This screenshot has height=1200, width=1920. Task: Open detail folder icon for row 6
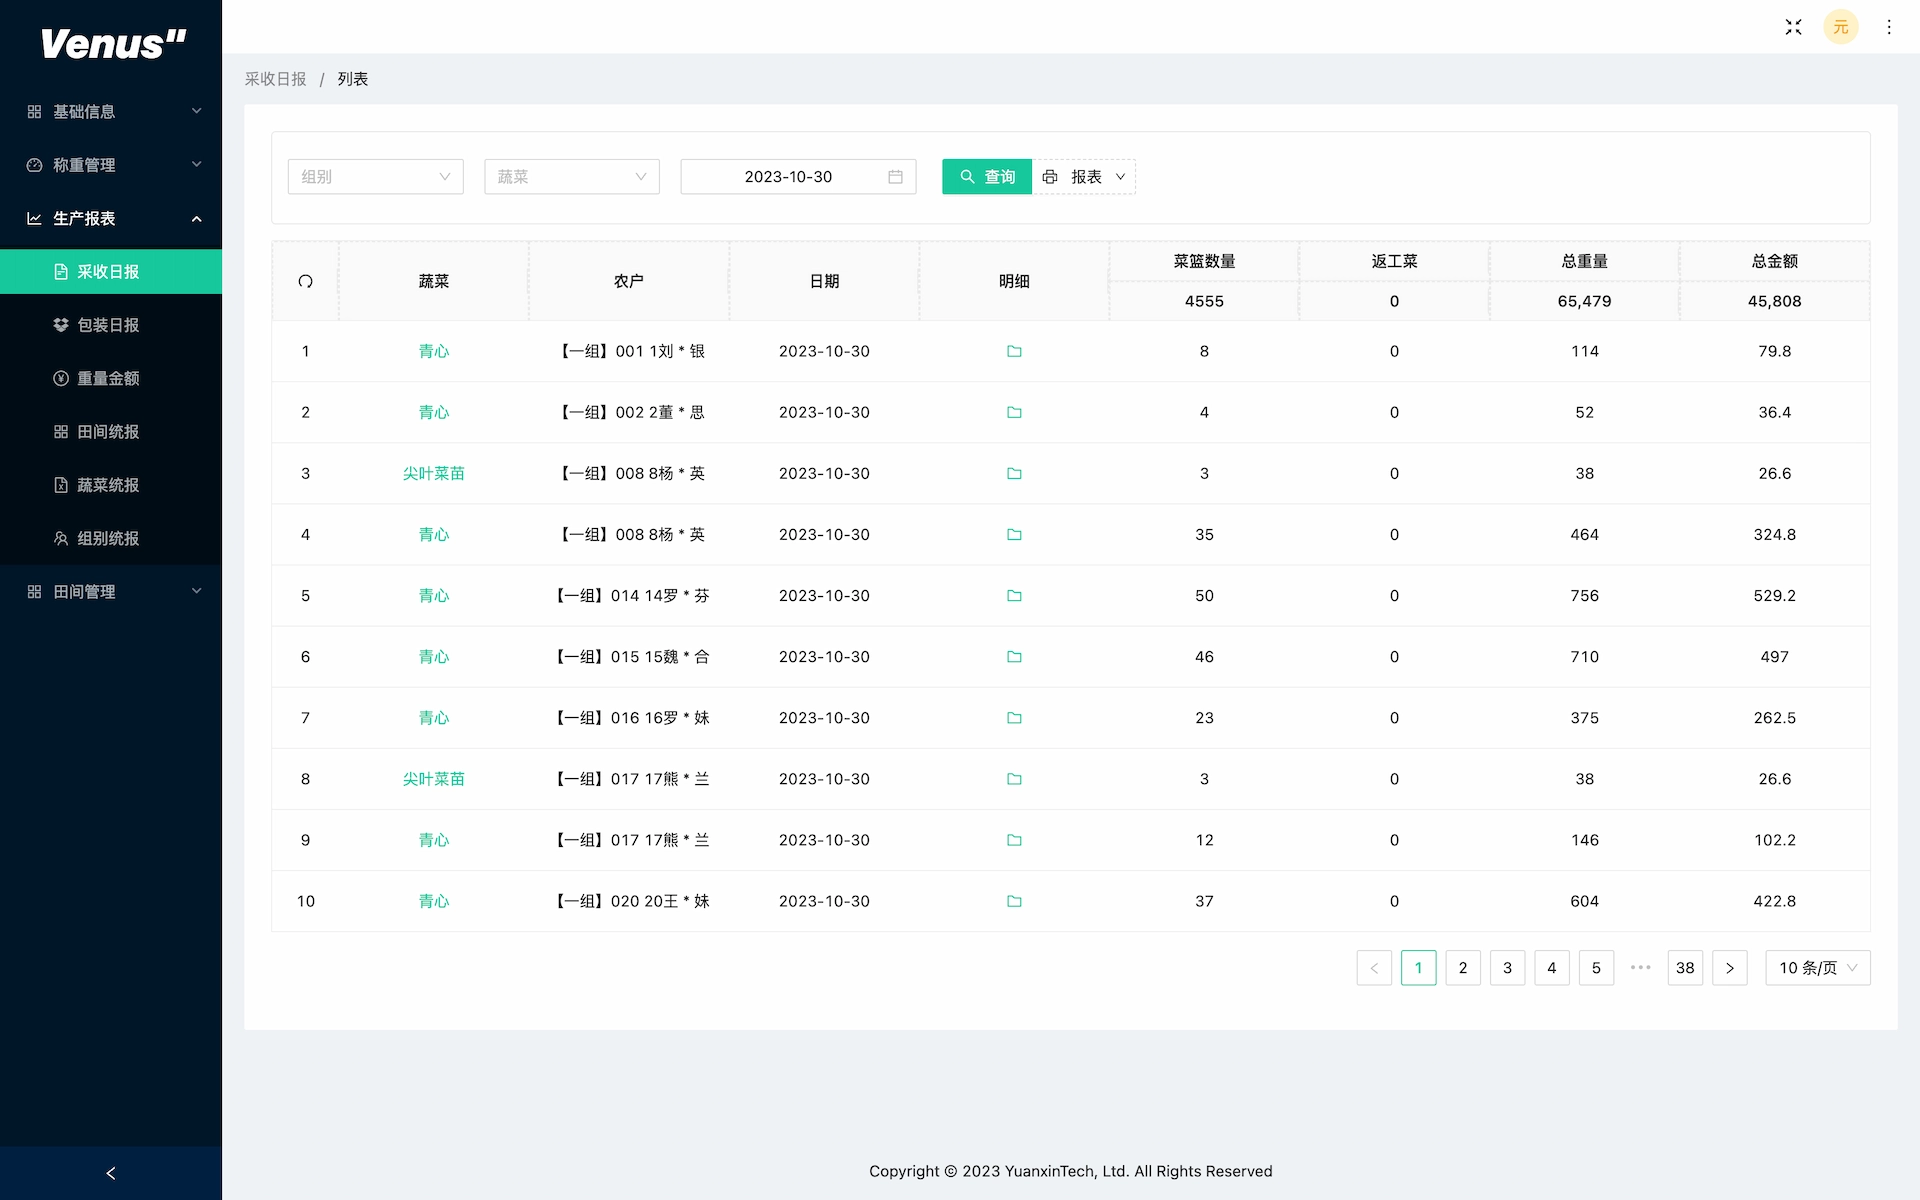coord(1014,656)
